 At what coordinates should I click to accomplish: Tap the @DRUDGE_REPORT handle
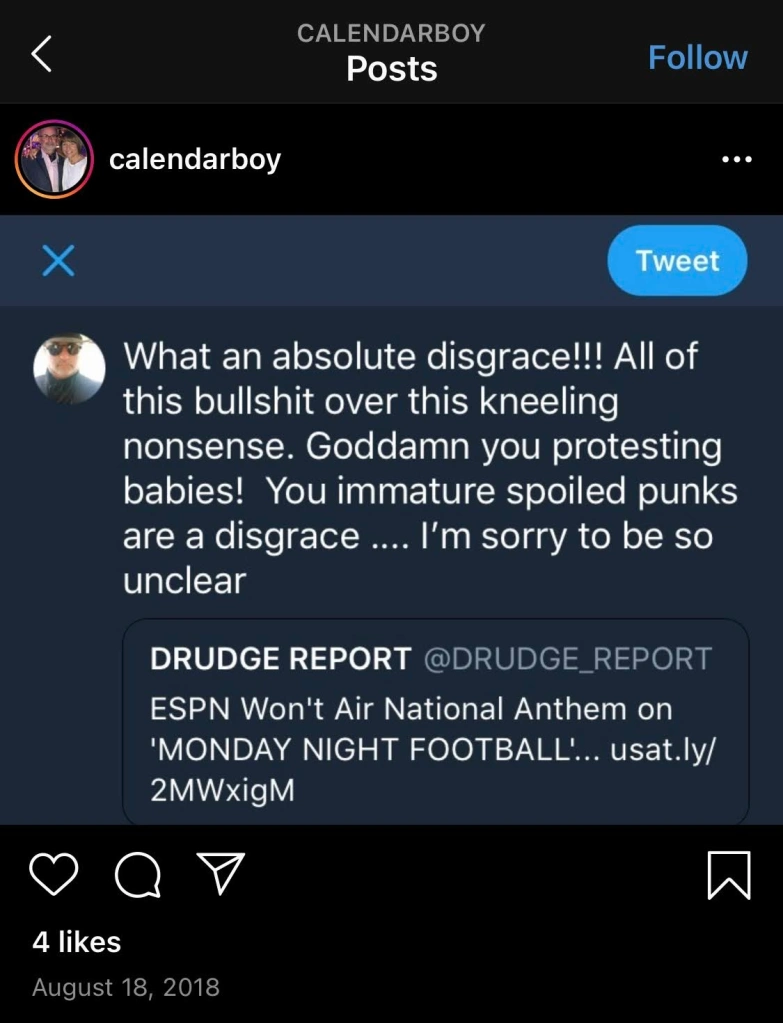[x=567, y=659]
